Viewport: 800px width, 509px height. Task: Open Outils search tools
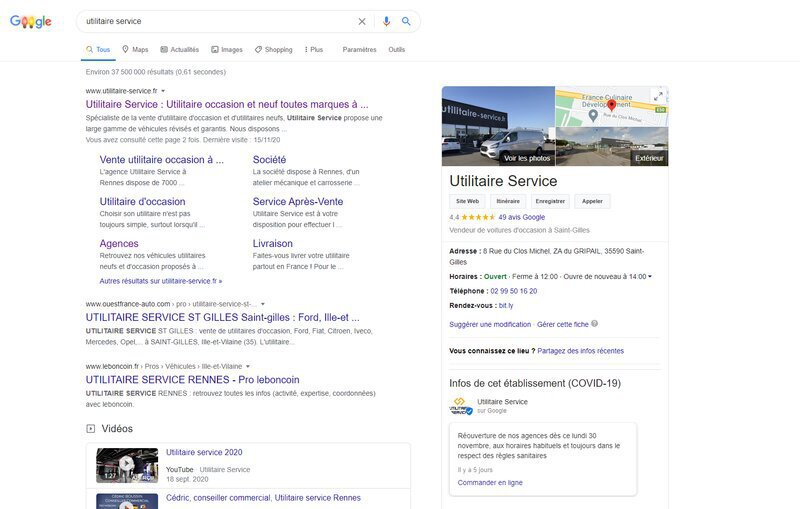[396, 49]
